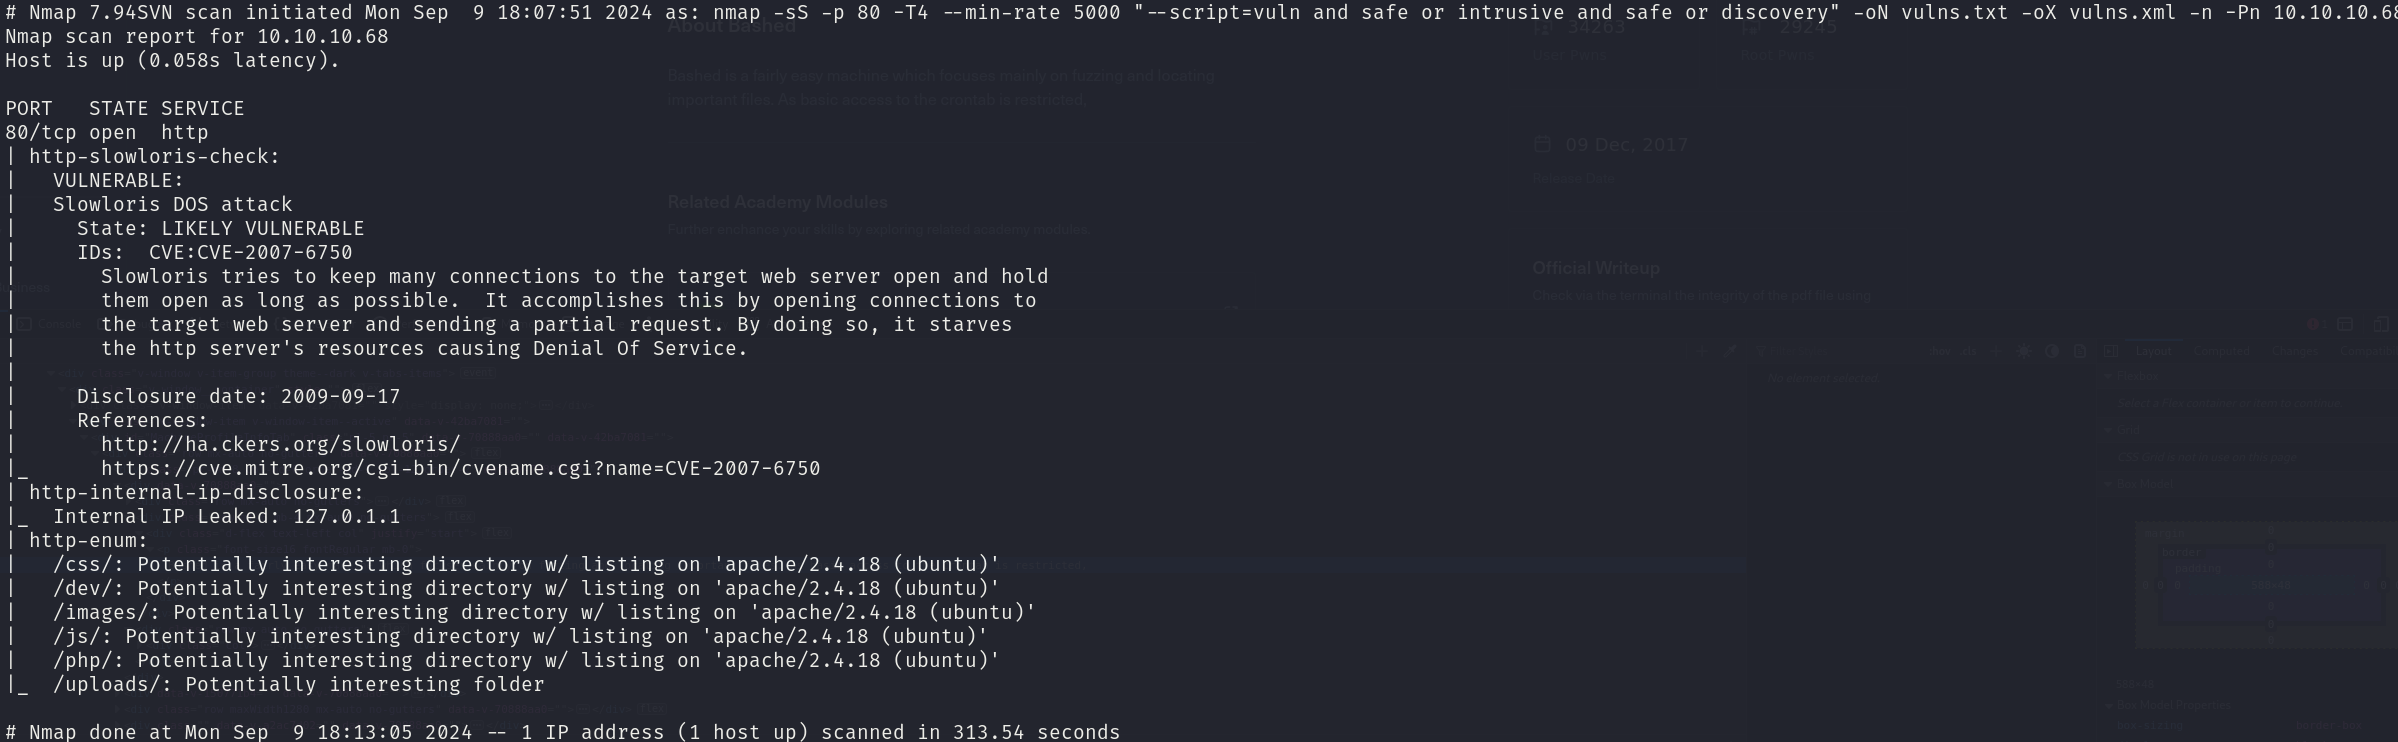2398x742 pixels.
Task: Click the faint red error count icon
Action: pyautogui.click(x=2313, y=324)
